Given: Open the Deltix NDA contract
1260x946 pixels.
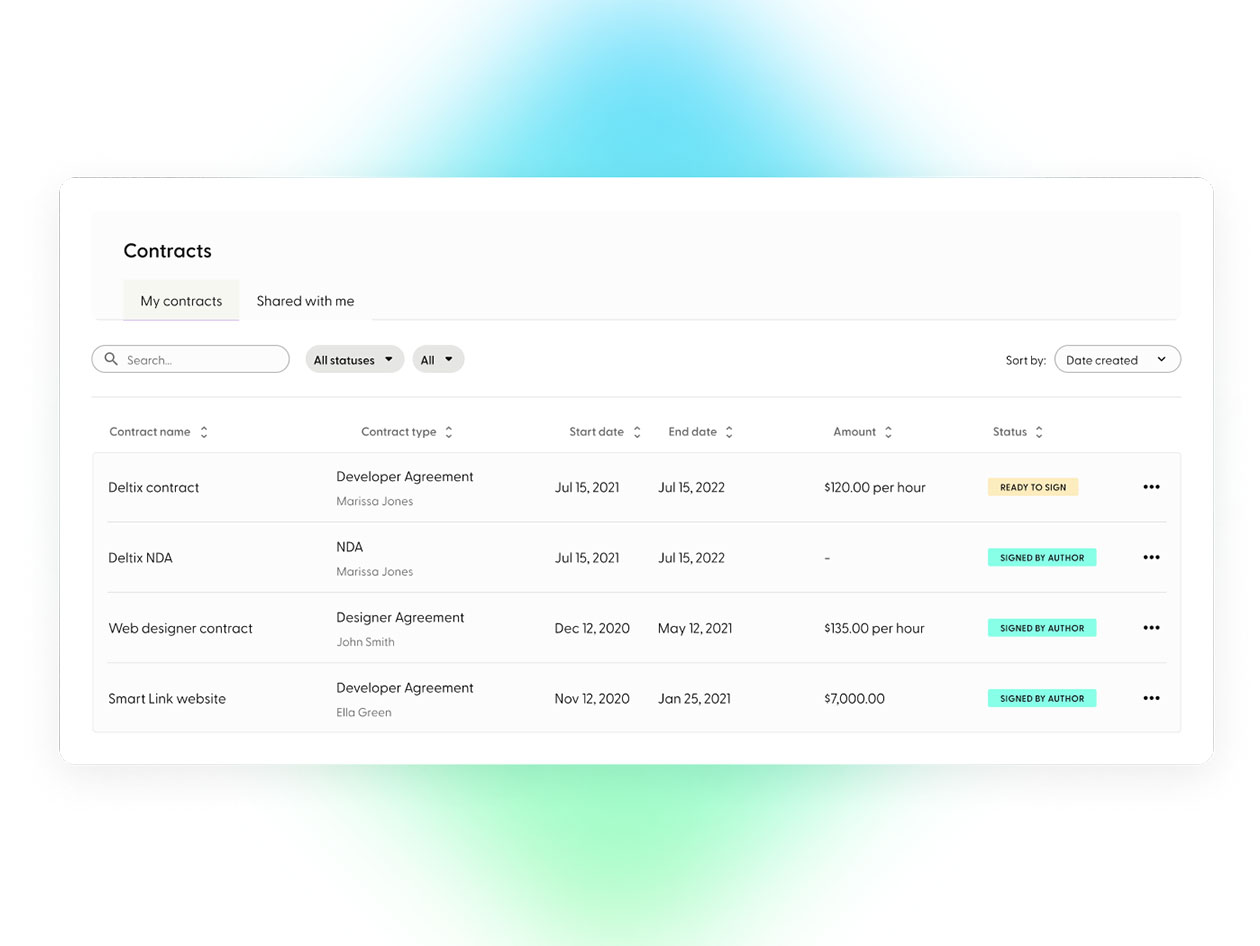Looking at the screenshot, I should pos(140,557).
